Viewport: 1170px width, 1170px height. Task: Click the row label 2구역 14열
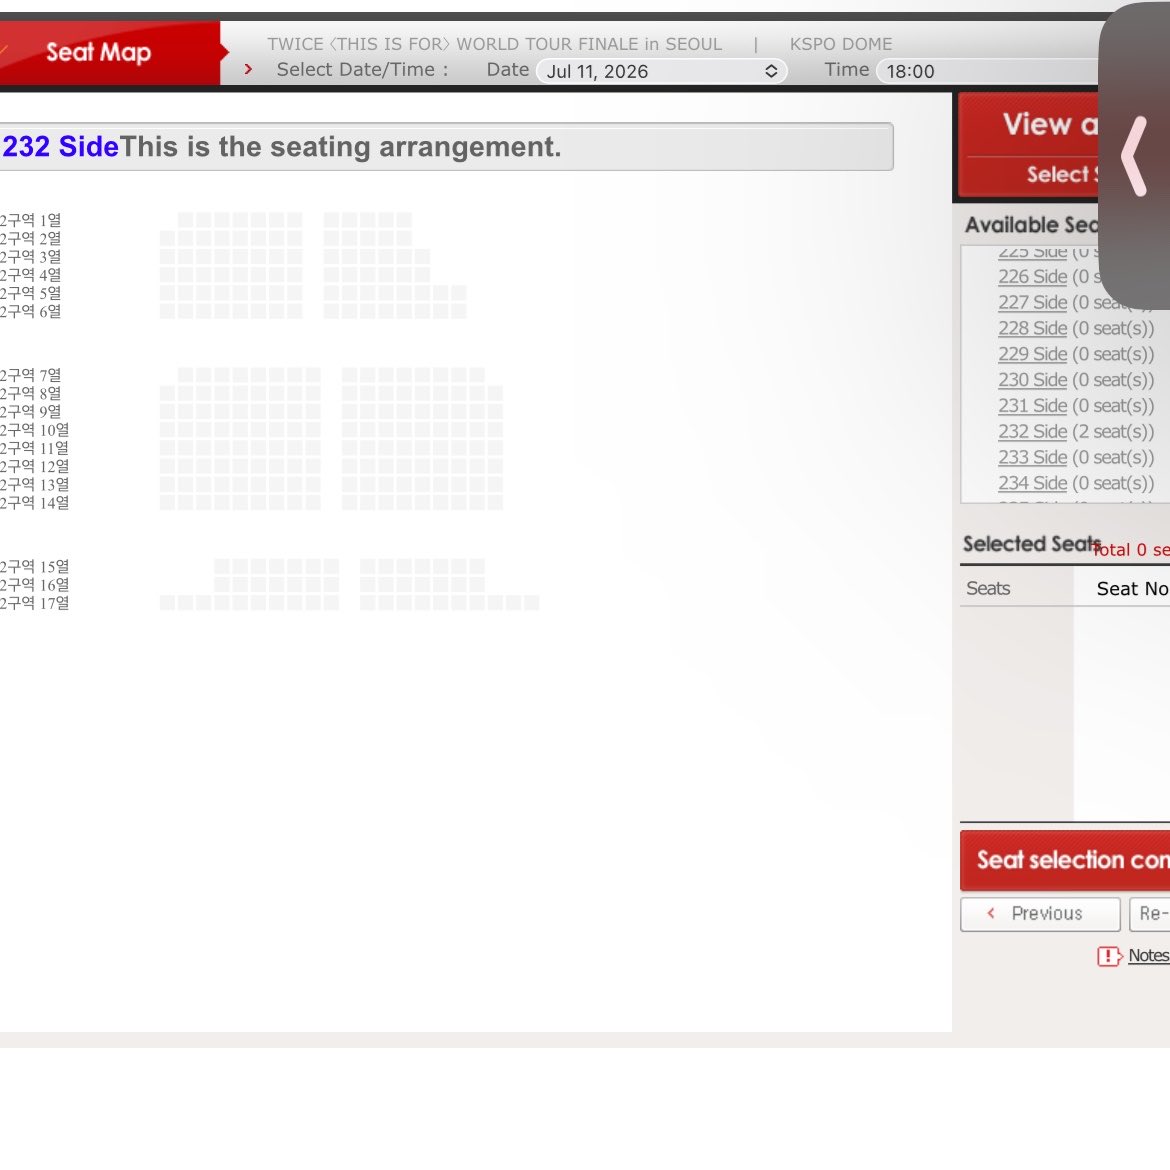click(34, 503)
